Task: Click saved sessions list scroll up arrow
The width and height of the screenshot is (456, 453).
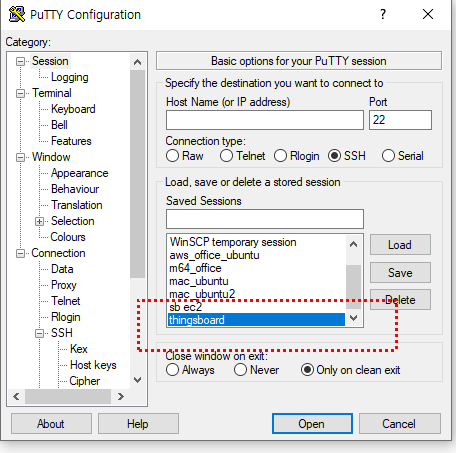Action: coord(354,244)
